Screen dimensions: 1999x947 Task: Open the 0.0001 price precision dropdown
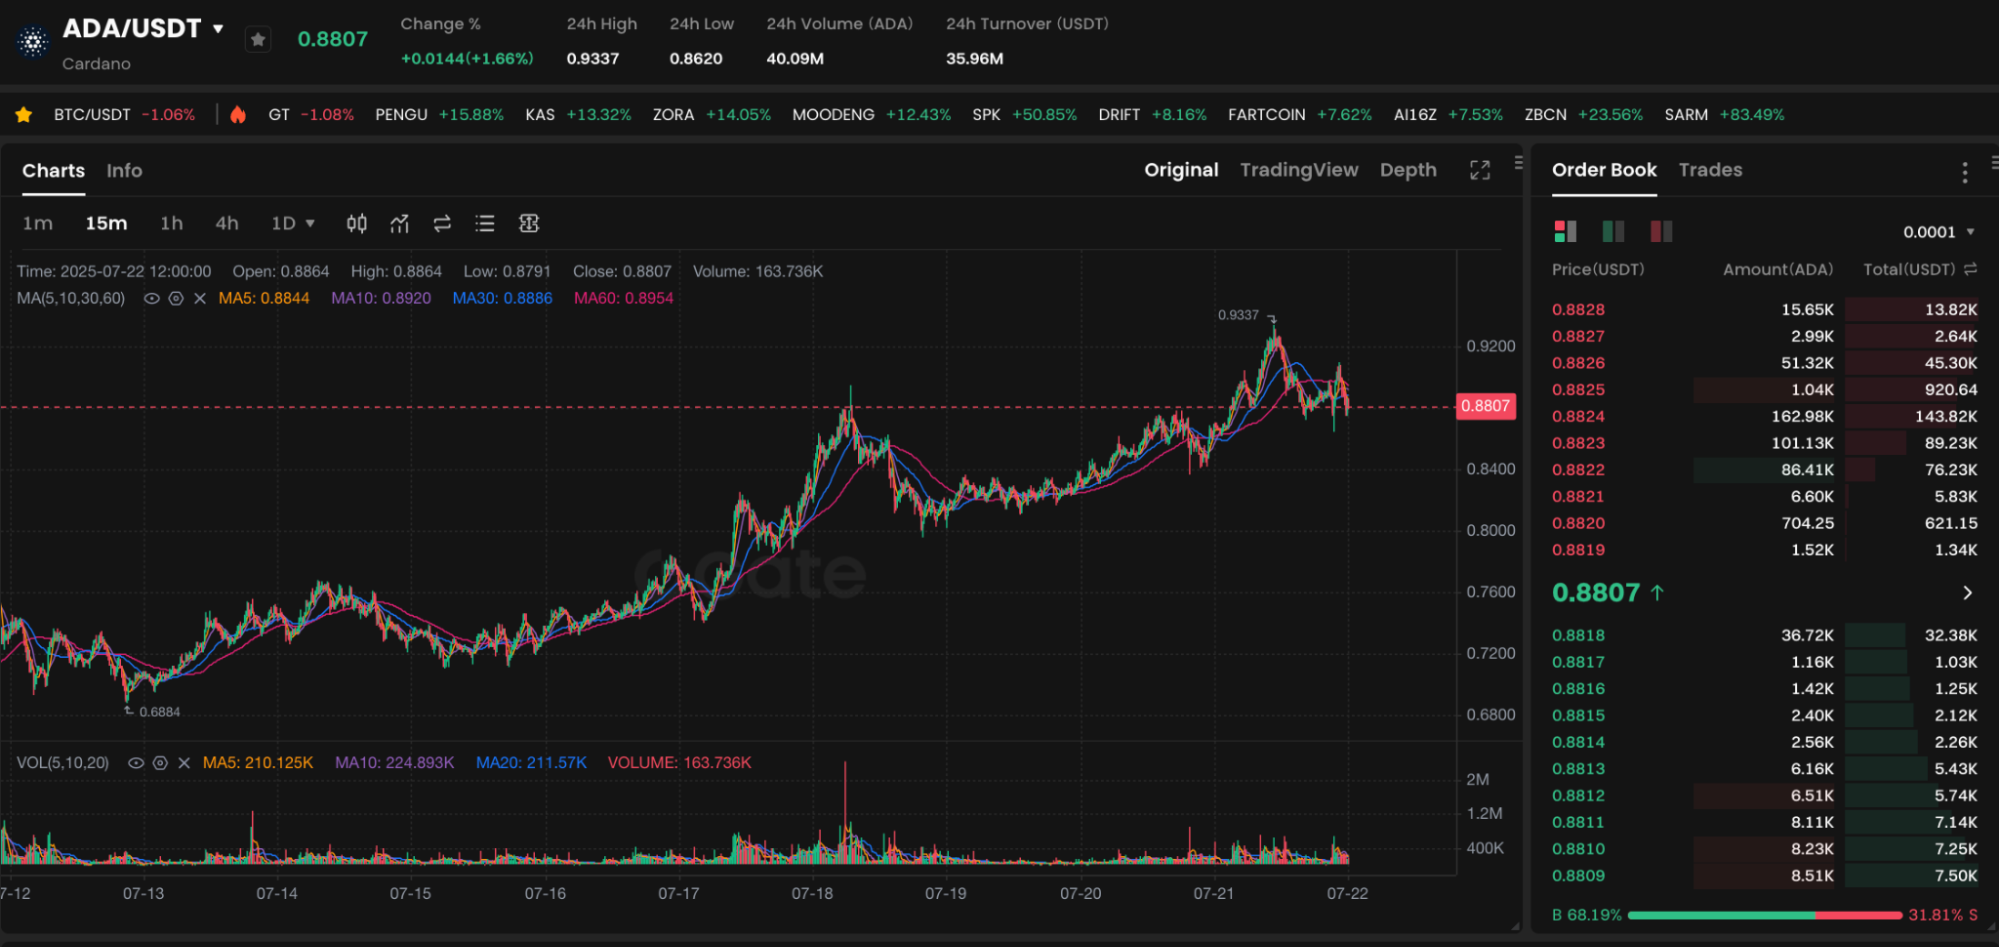[1938, 232]
